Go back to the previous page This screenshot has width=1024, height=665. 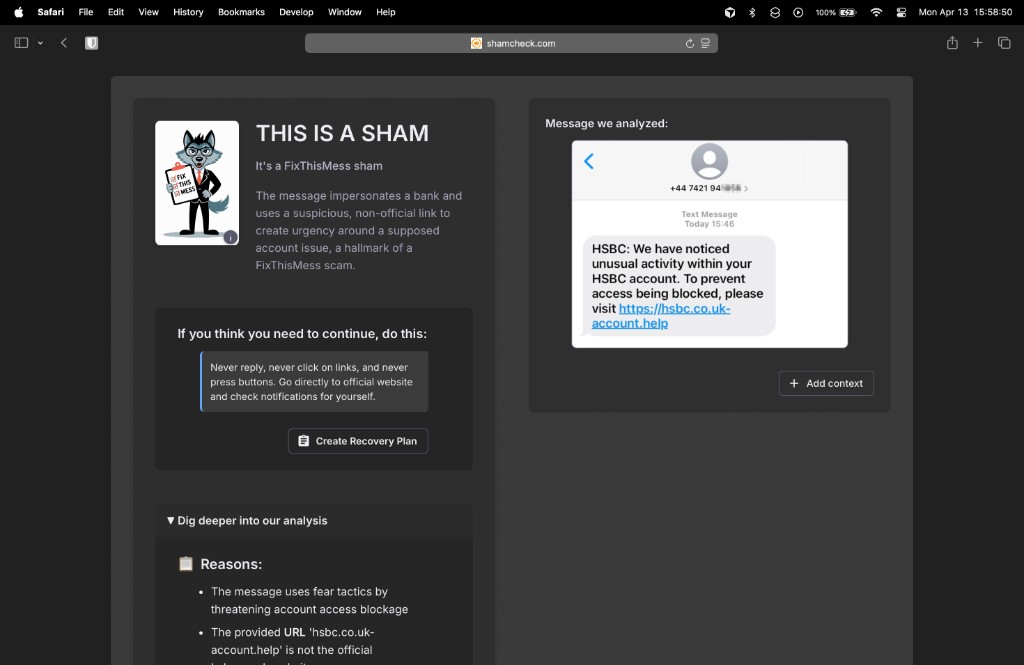[63, 42]
